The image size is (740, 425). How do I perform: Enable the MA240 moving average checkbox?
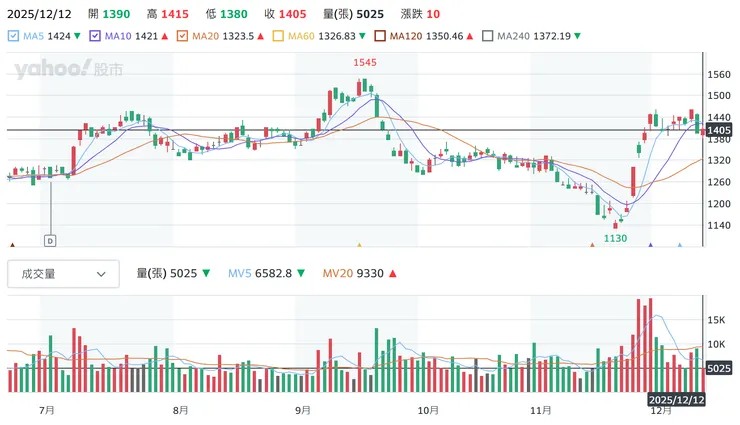point(488,36)
